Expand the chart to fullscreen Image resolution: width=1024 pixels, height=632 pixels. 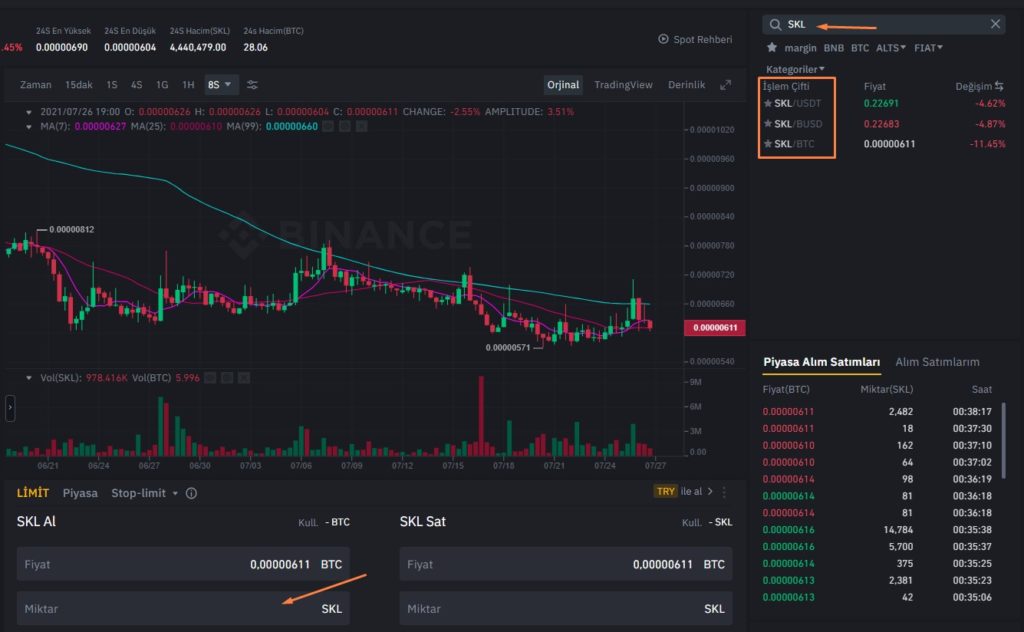pyautogui.click(x=726, y=85)
